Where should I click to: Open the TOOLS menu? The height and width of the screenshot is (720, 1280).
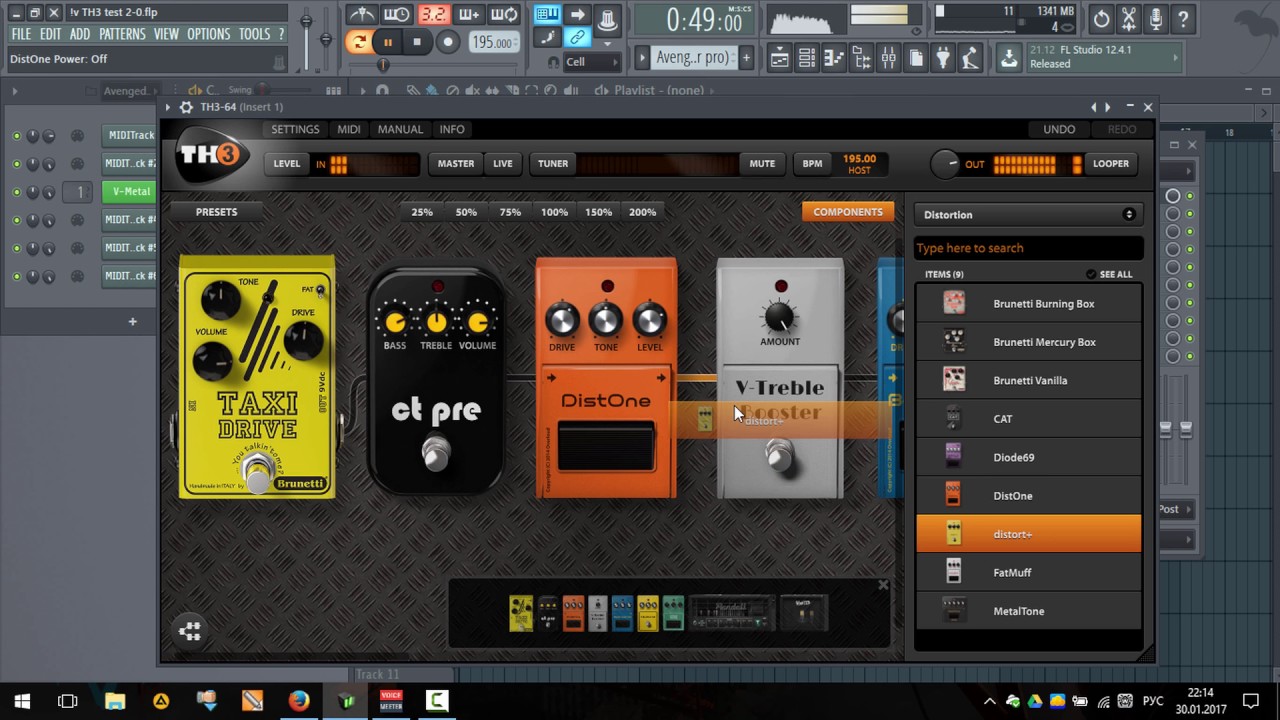pos(254,34)
